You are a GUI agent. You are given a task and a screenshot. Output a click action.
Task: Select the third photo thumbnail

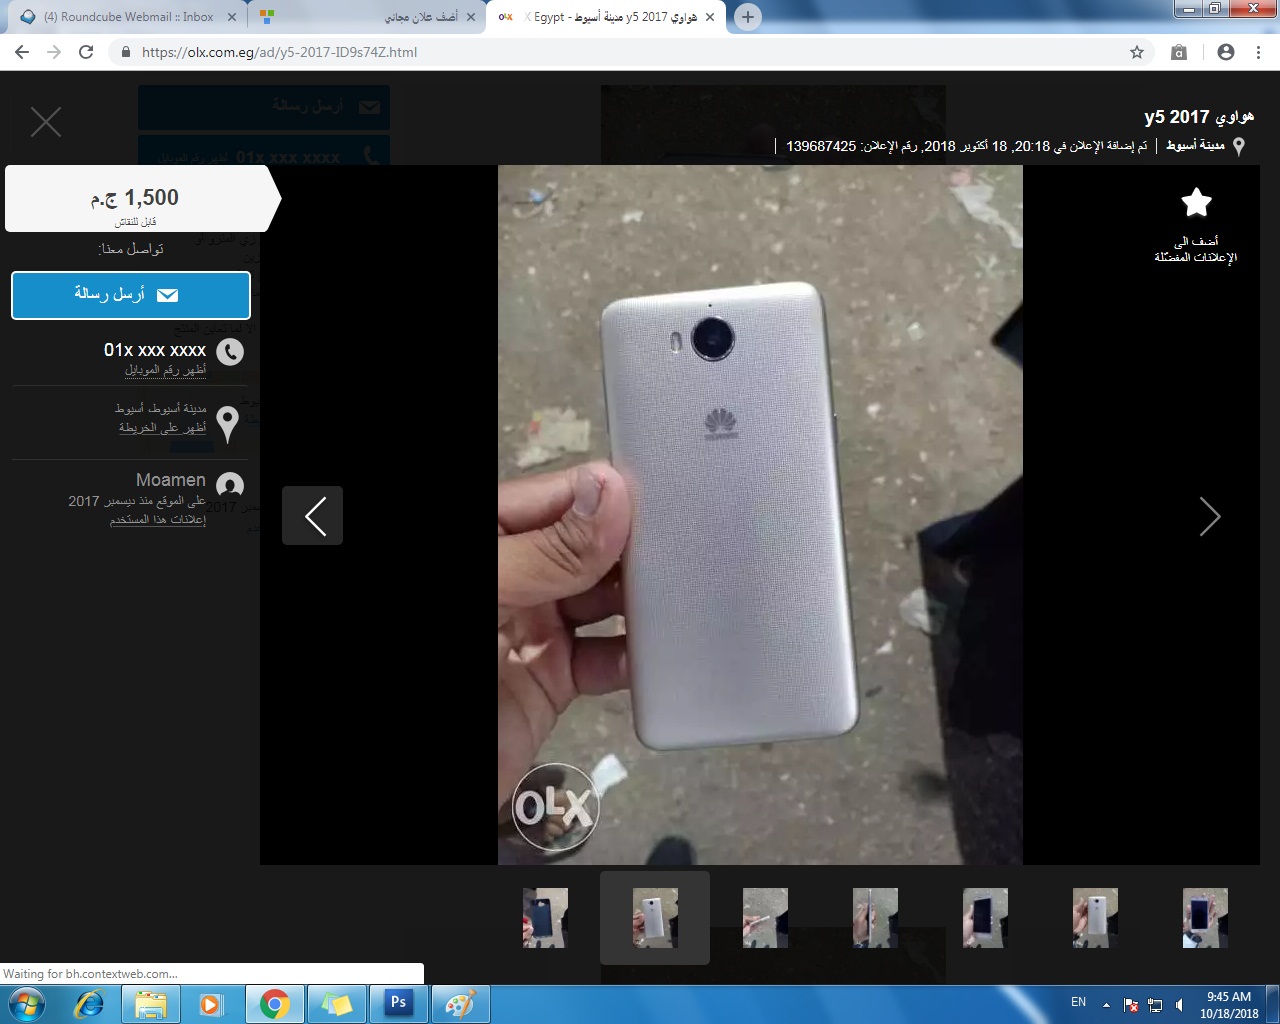click(765, 918)
